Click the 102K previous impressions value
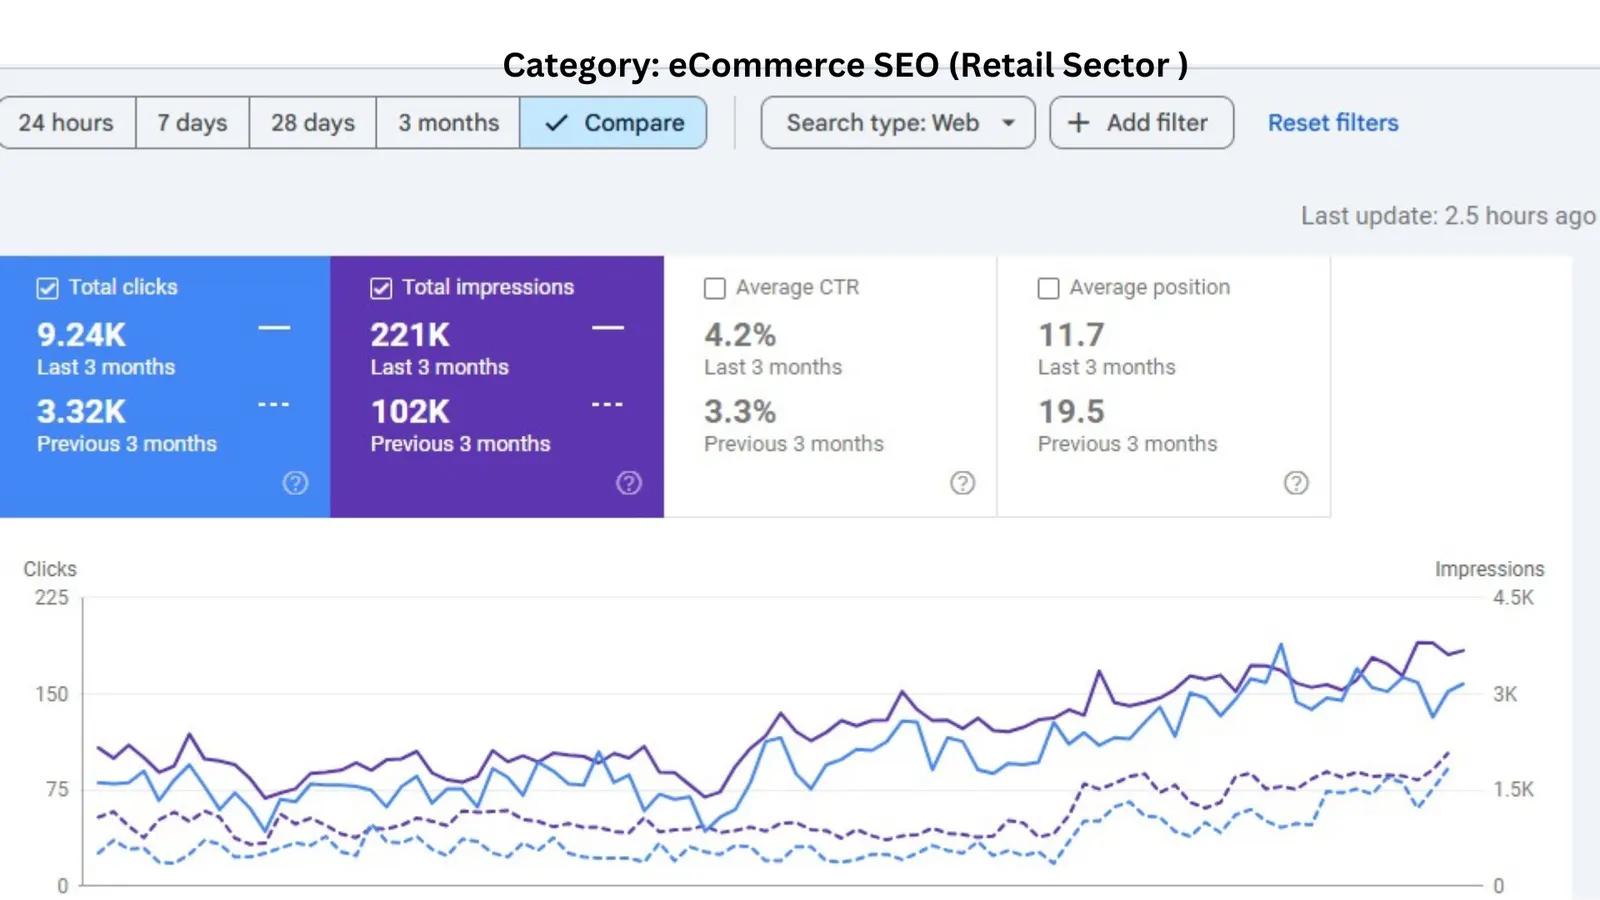Viewport: 1600px width, 900px height. pos(410,411)
